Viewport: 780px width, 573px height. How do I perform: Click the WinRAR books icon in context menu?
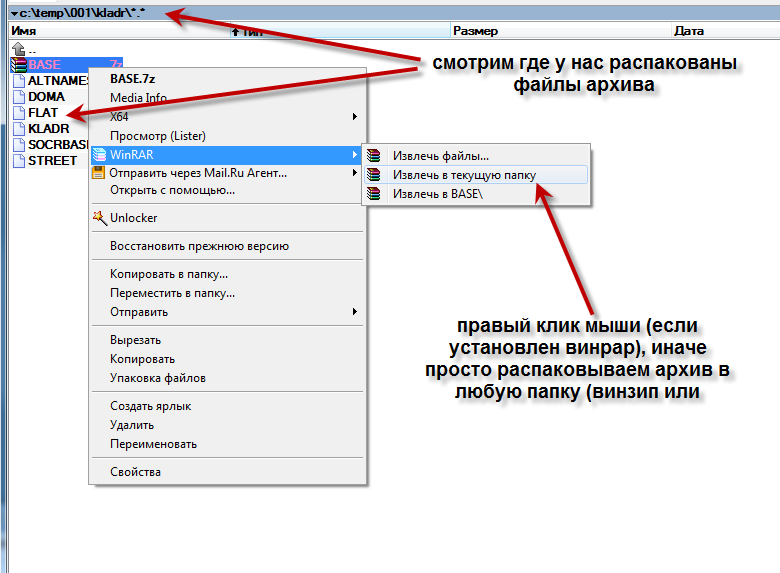(x=99, y=155)
